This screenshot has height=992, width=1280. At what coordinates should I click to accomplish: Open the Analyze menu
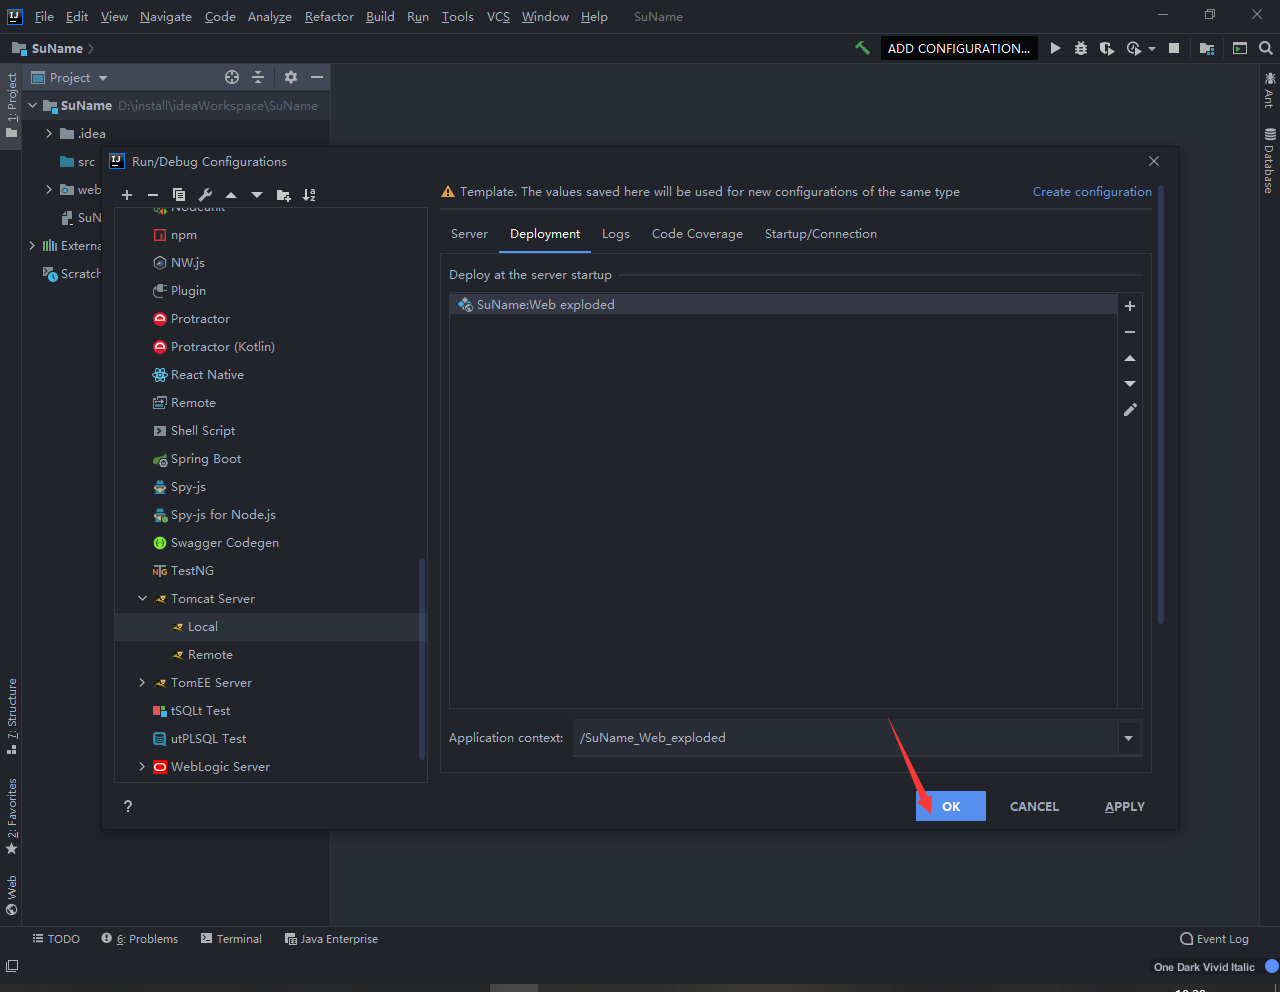point(270,16)
